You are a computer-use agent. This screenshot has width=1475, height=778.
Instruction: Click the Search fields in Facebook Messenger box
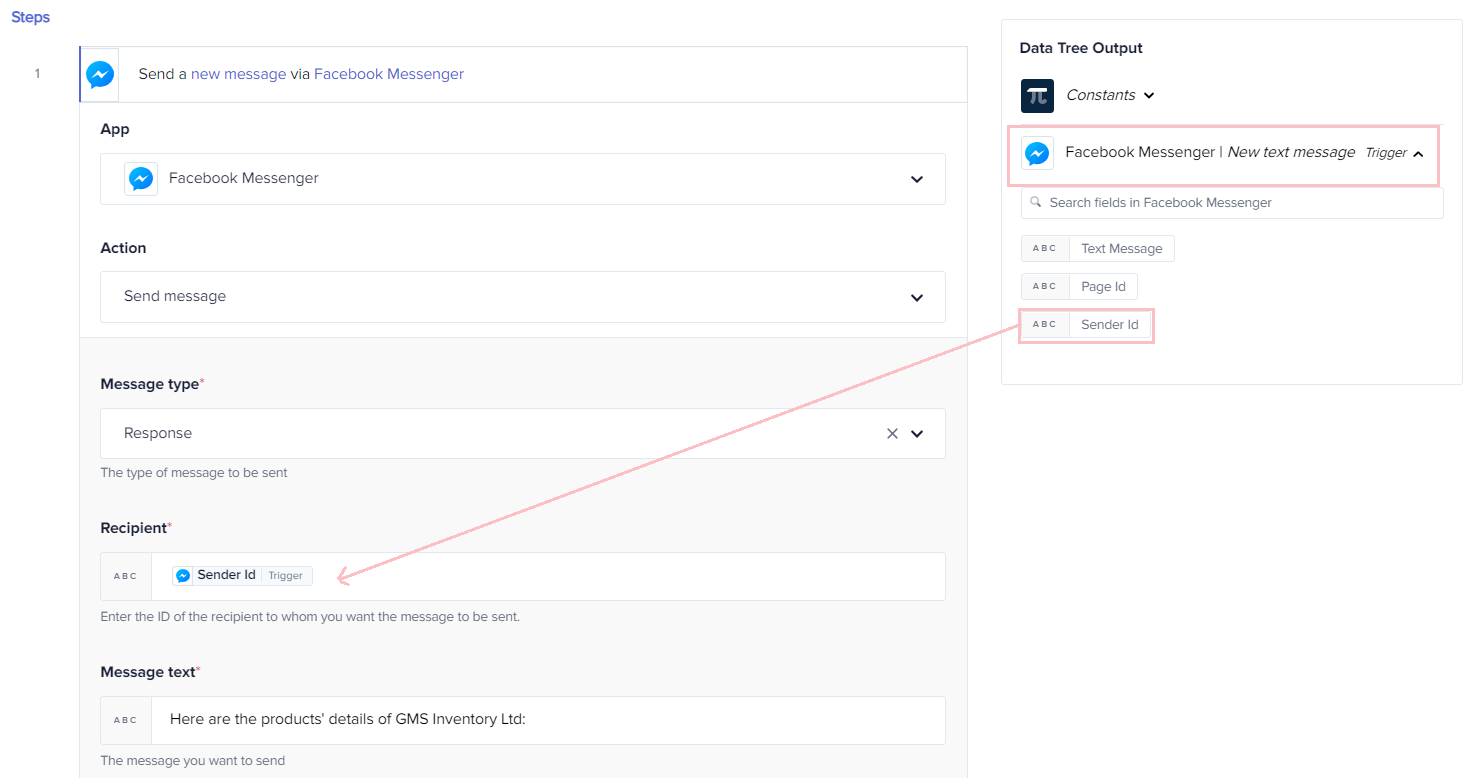tap(1232, 203)
